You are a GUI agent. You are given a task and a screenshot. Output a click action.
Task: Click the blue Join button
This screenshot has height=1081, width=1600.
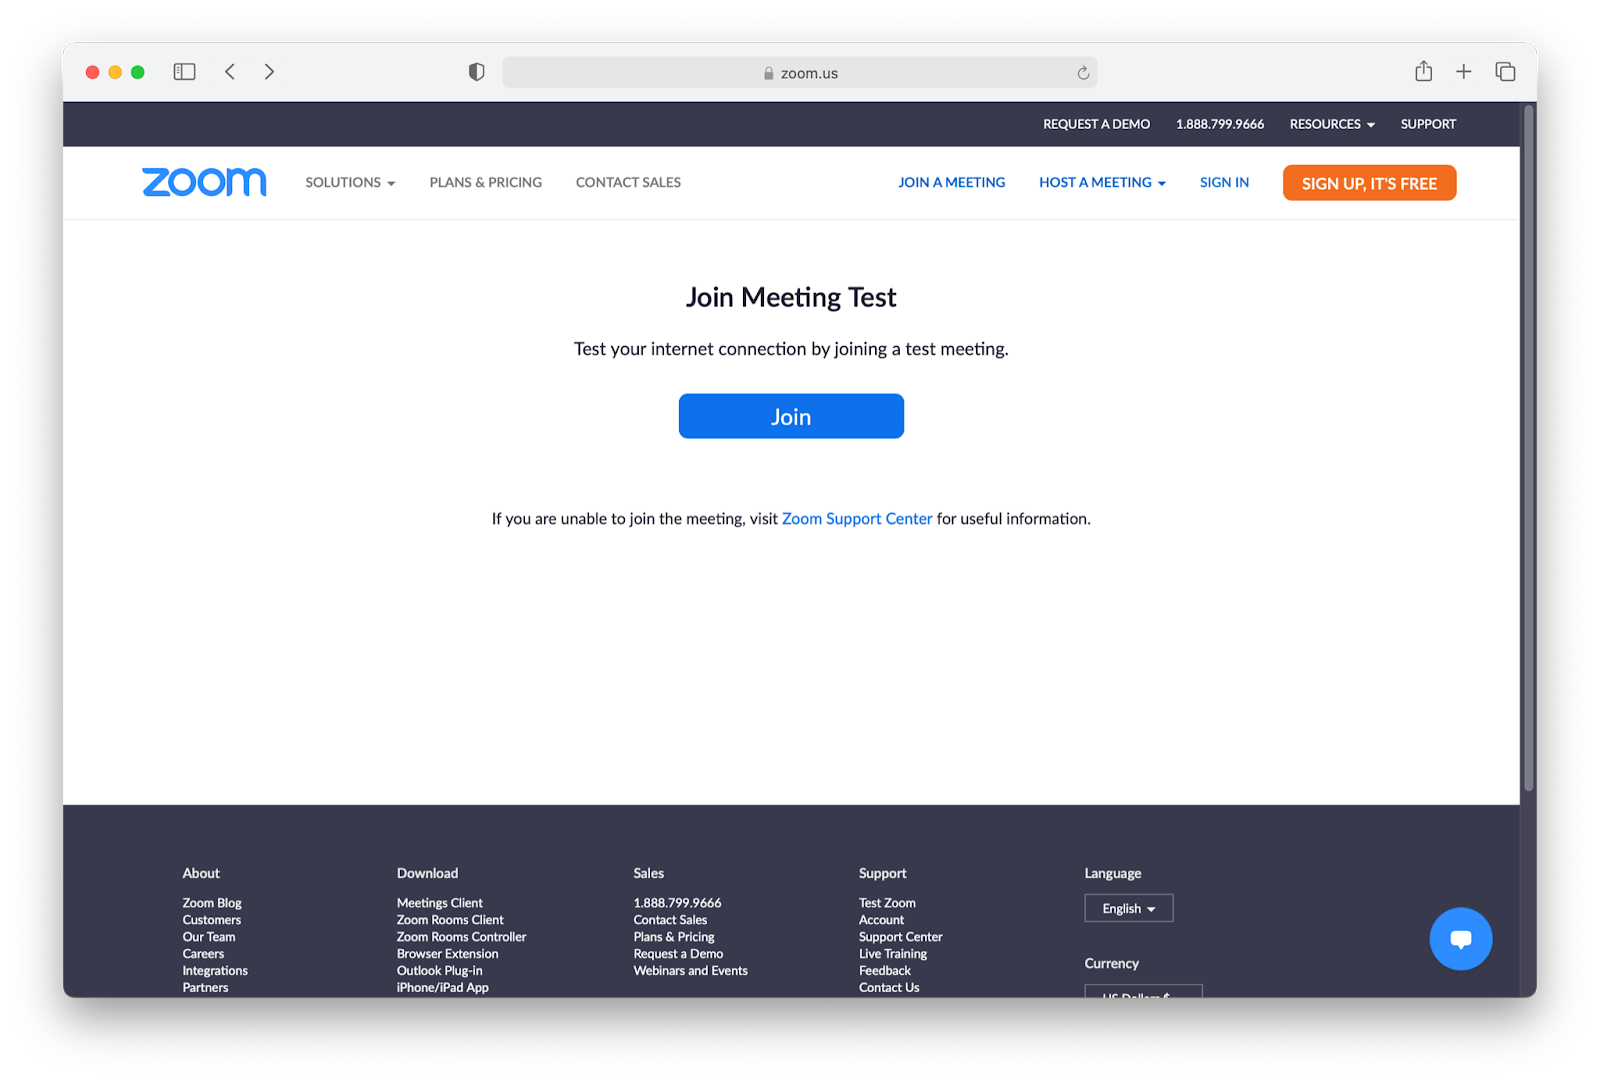coord(791,416)
